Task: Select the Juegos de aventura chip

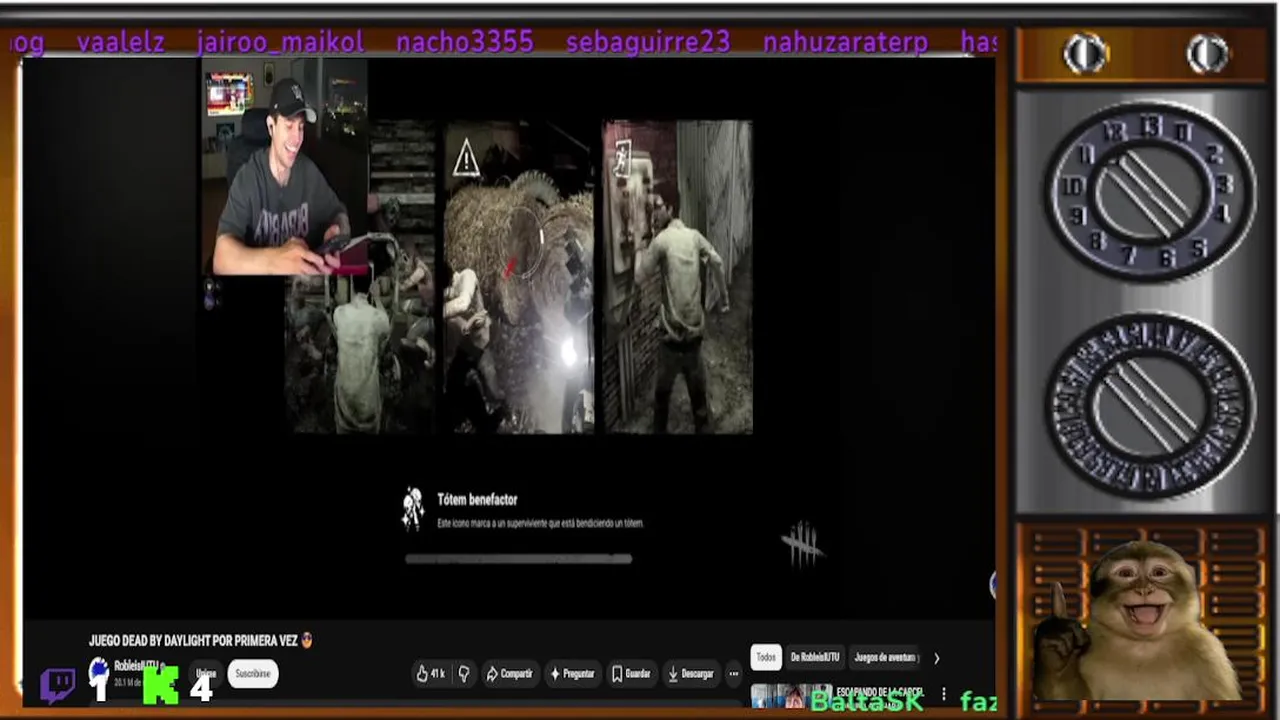Action: (x=885, y=657)
